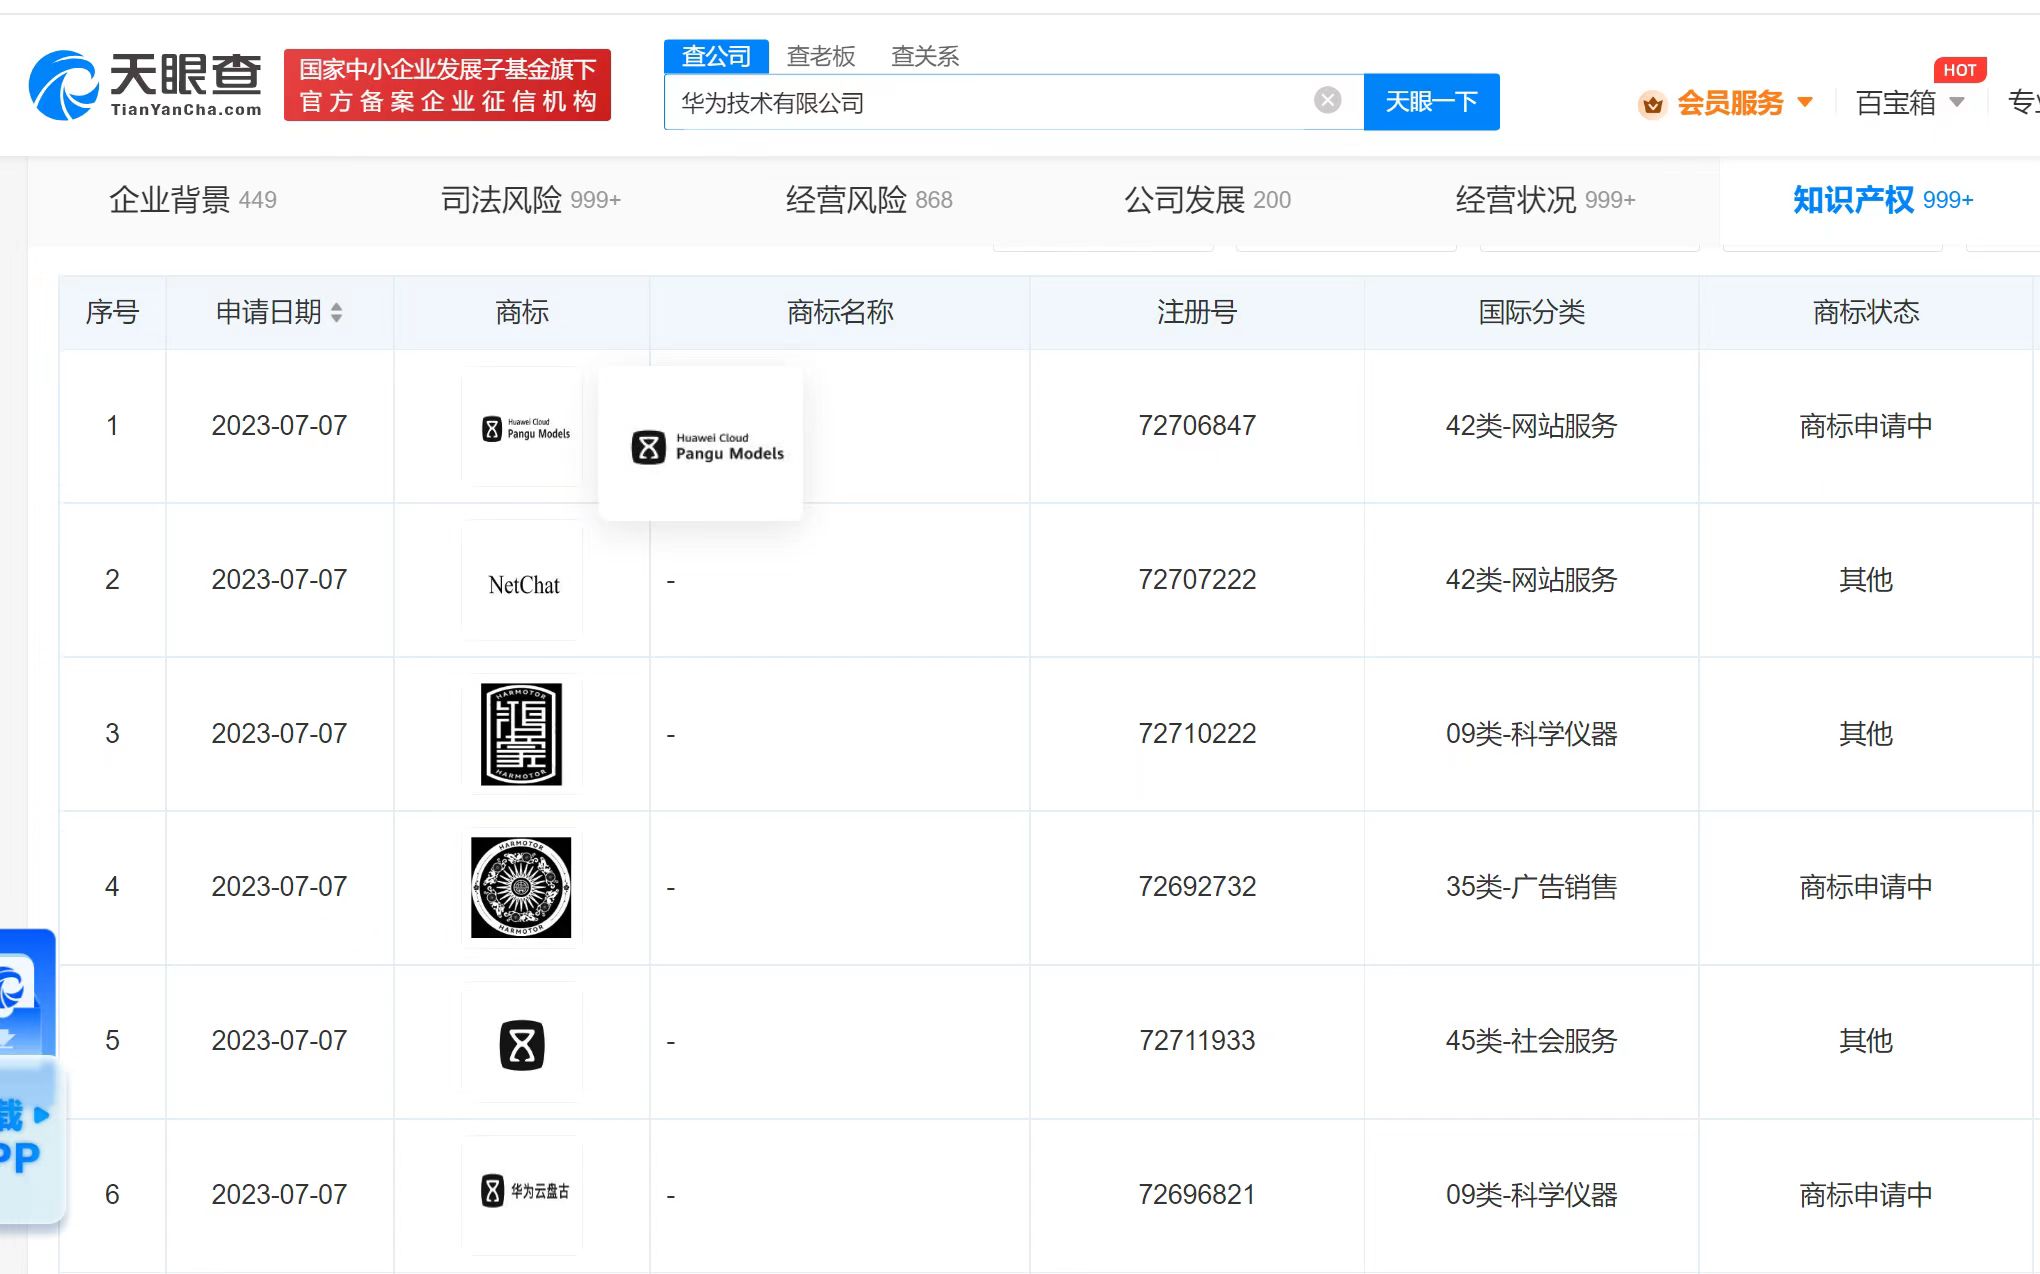The height and width of the screenshot is (1274, 2040).
Task: Open the Harmotor round emblem trademark image
Action: point(522,888)
